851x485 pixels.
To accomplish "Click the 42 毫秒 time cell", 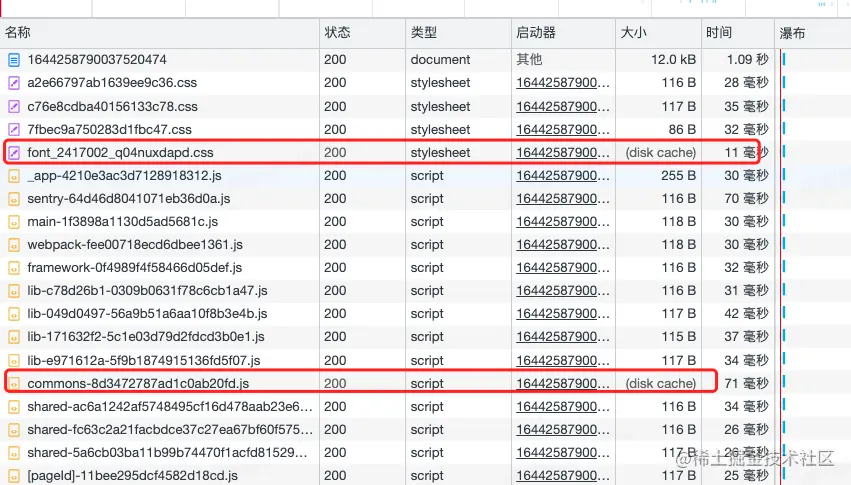I will [746, 314].
